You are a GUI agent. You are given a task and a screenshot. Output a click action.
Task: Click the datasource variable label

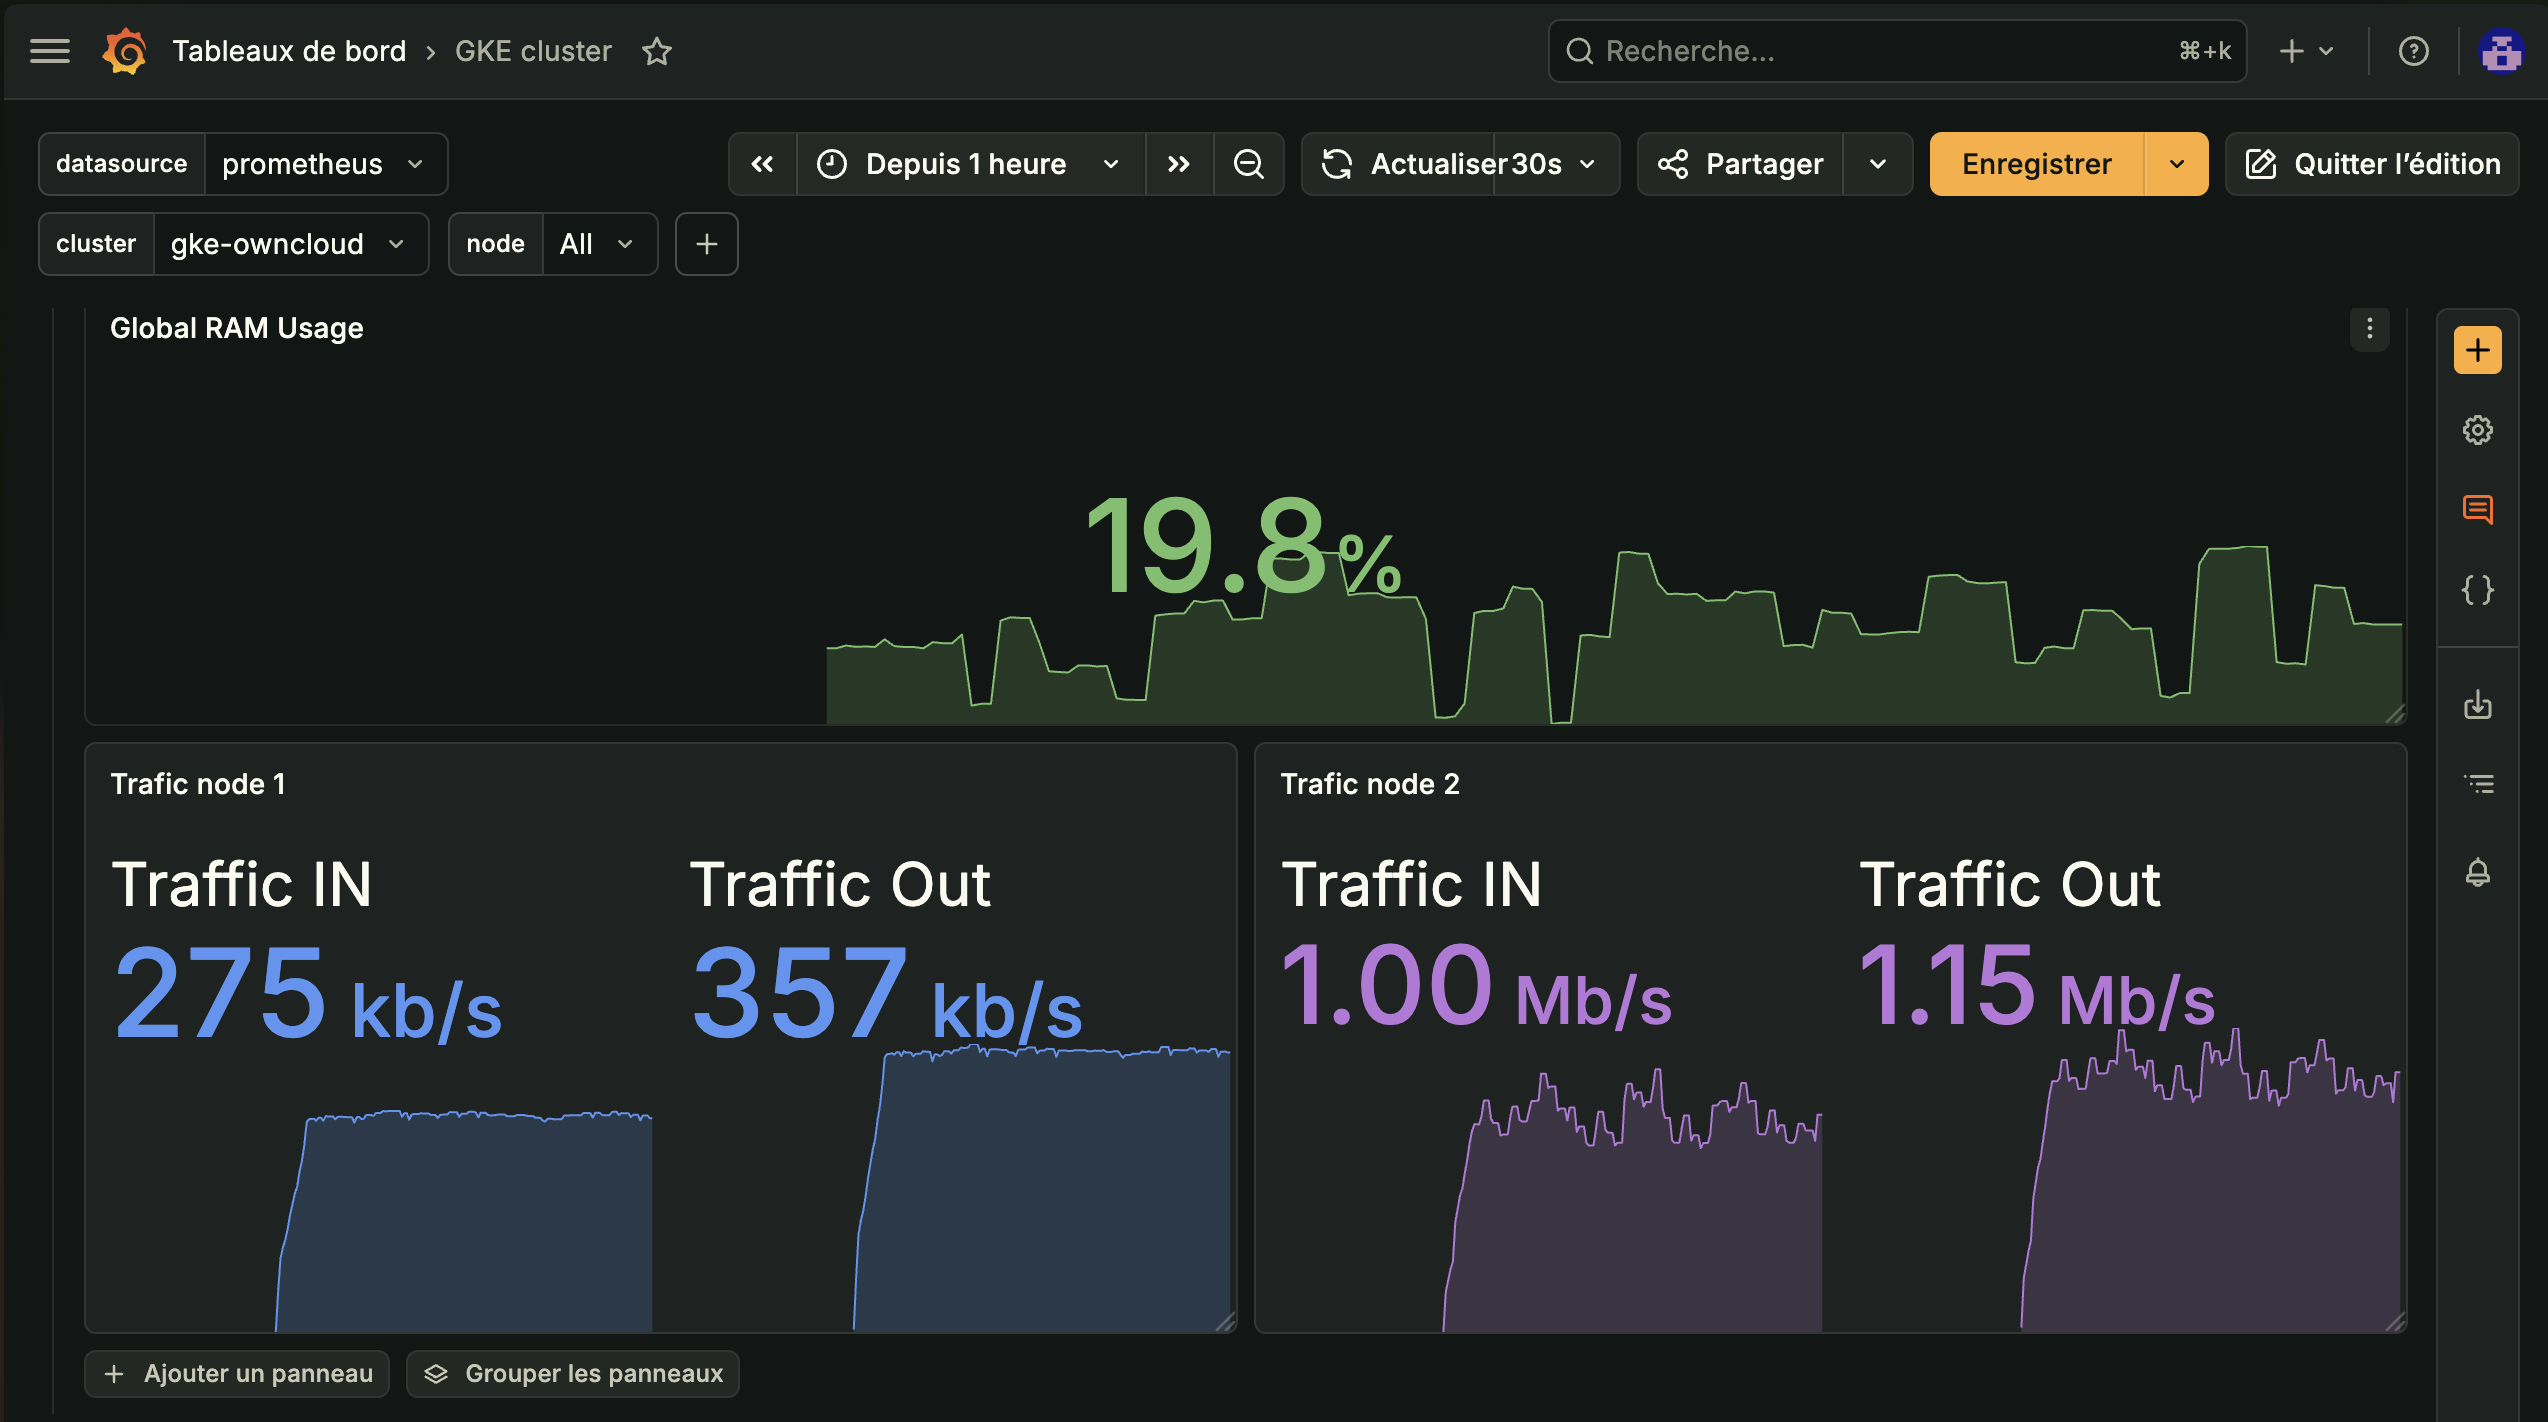(121, 164)
